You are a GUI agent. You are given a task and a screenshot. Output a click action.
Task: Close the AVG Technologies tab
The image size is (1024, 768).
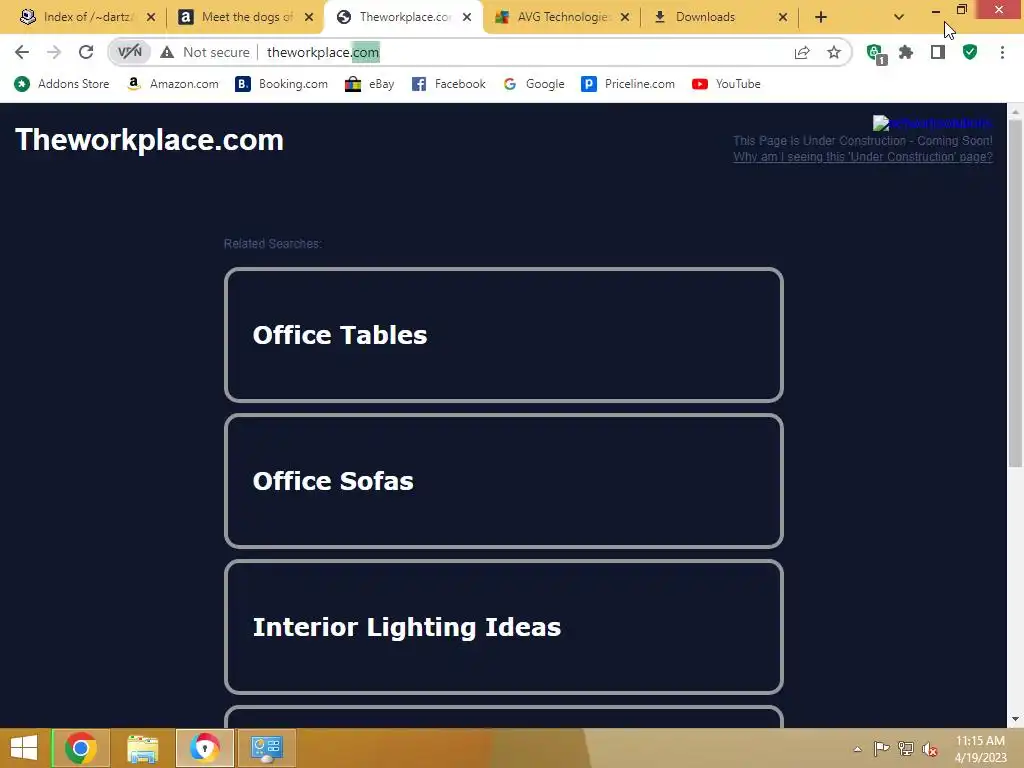(625, 18)
